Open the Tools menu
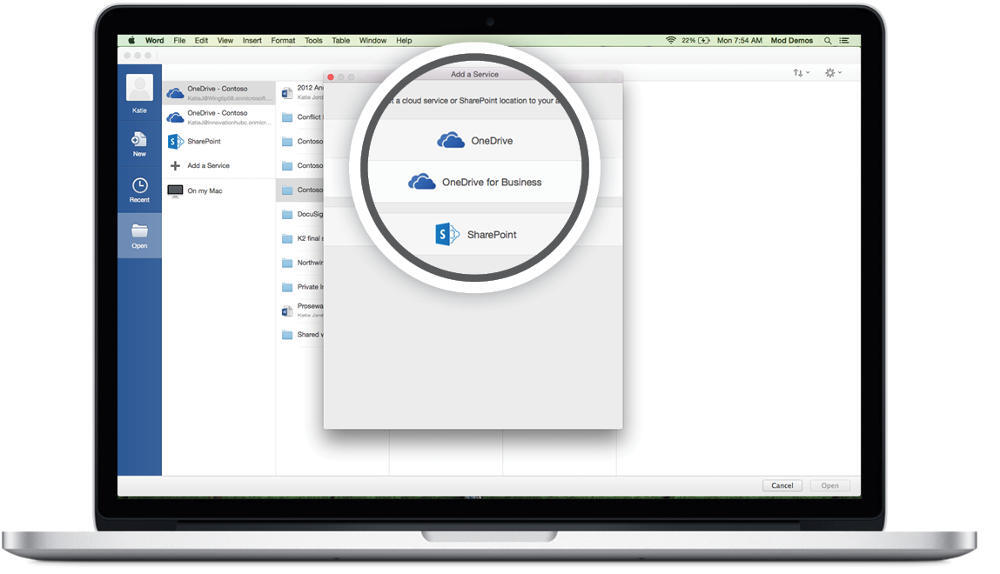 (x=313, y=40)
